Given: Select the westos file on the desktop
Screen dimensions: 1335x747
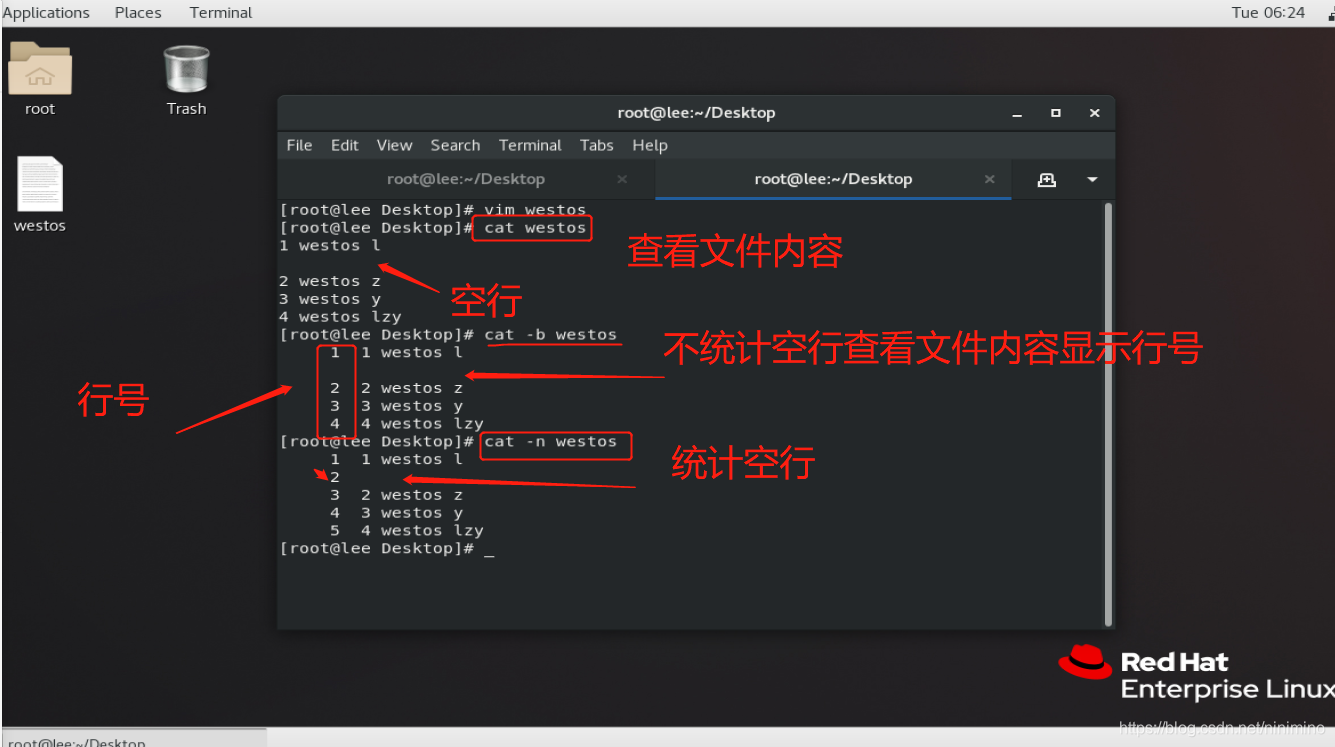Looking at the screenshot, I should [40, 195].
